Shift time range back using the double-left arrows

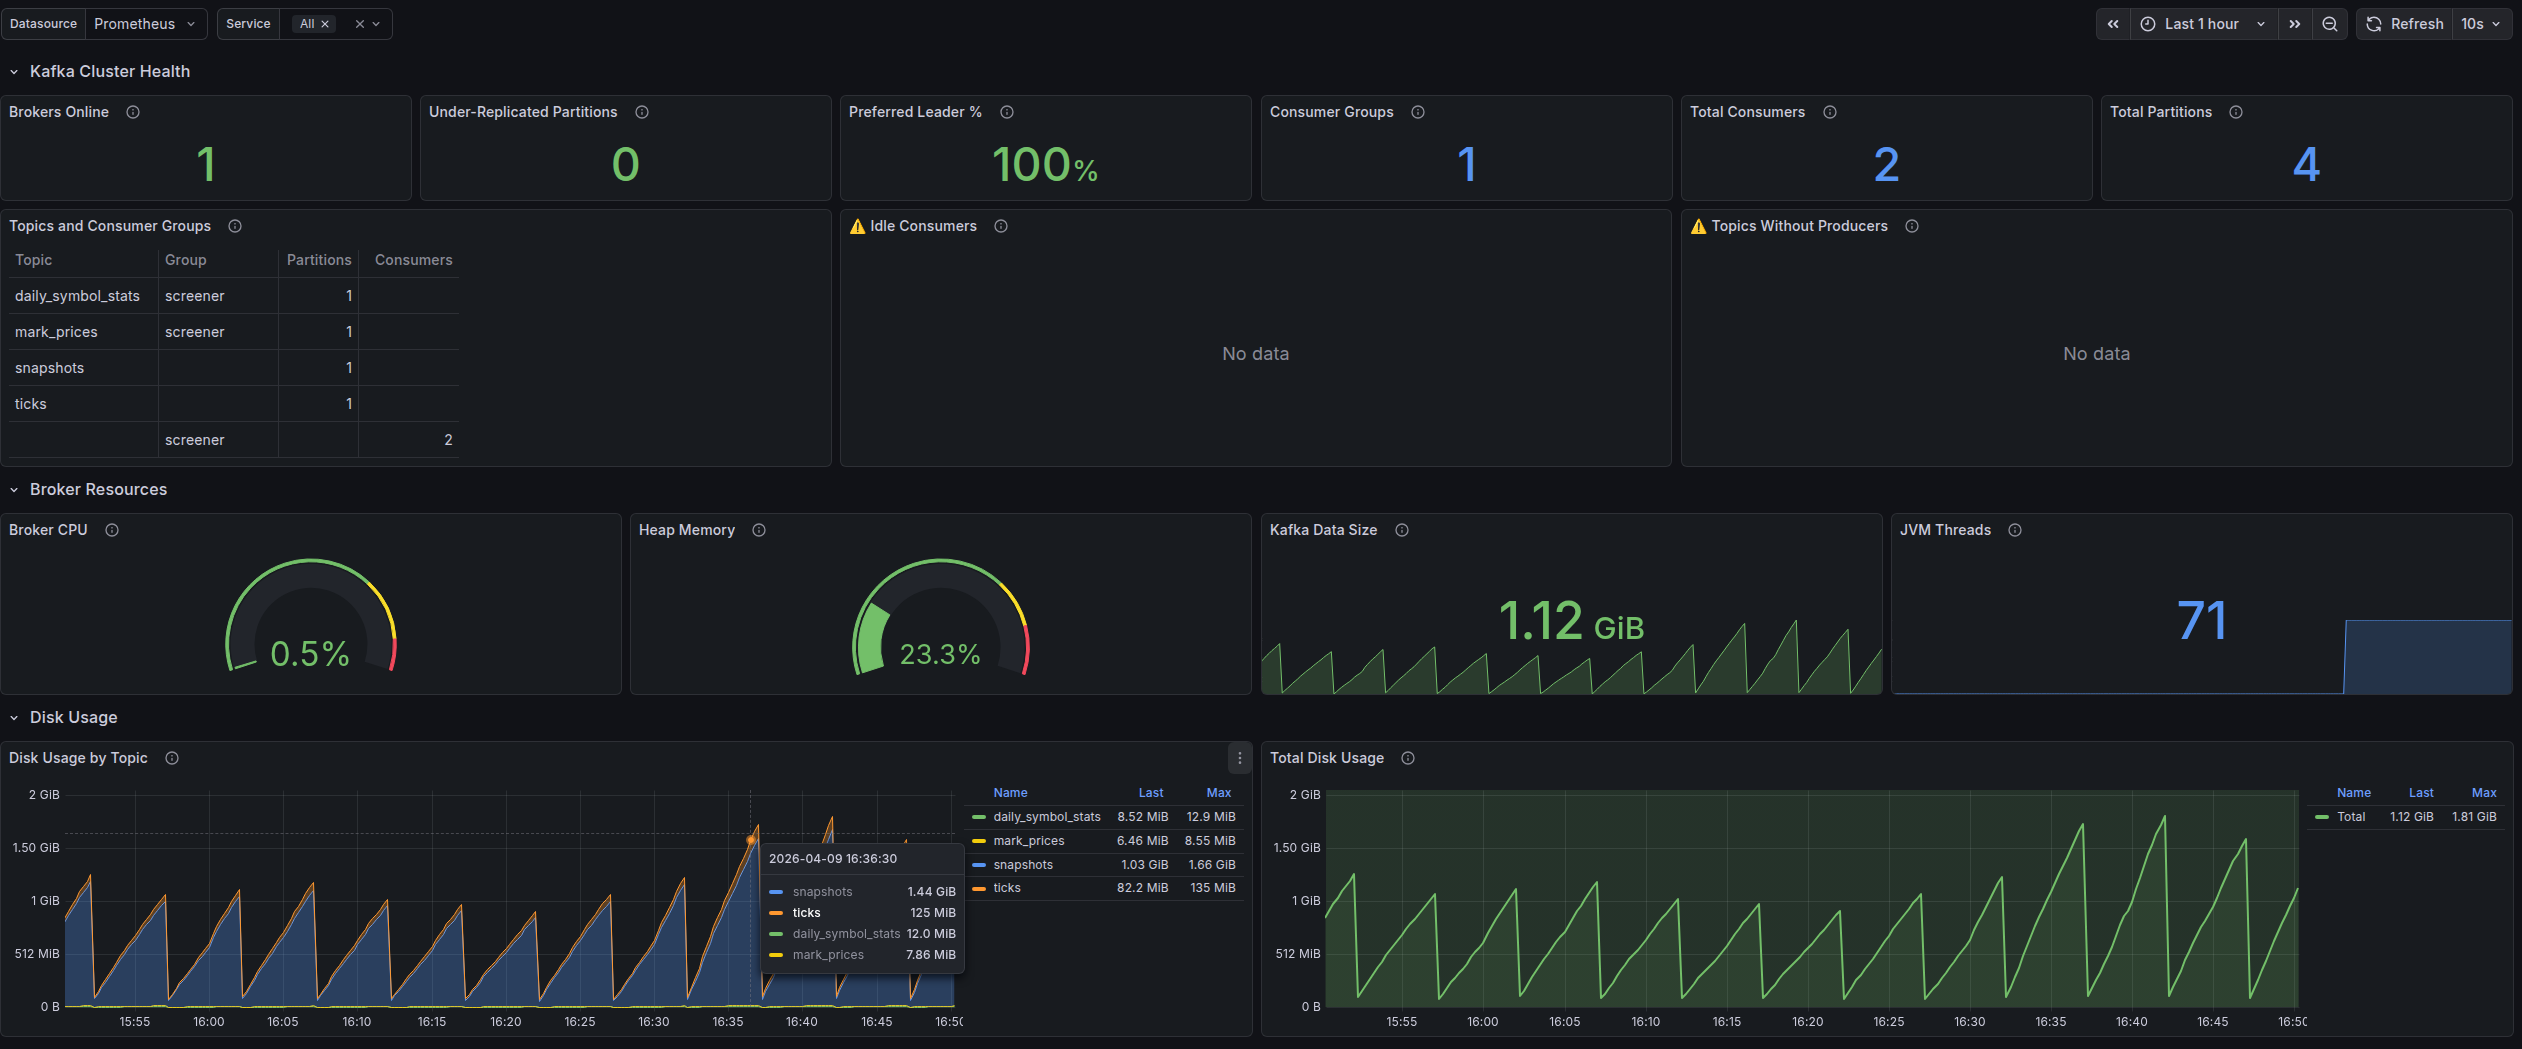tap(2112, 23)
